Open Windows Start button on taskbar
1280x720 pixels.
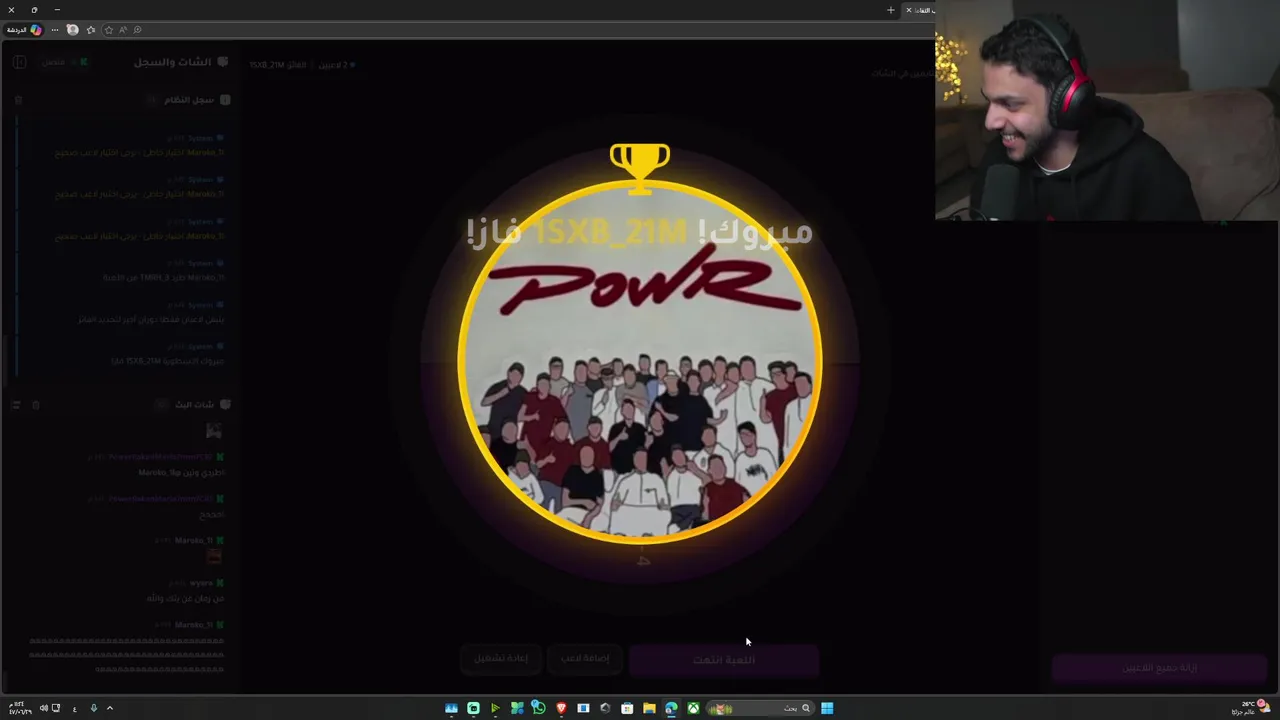[827, 708]
